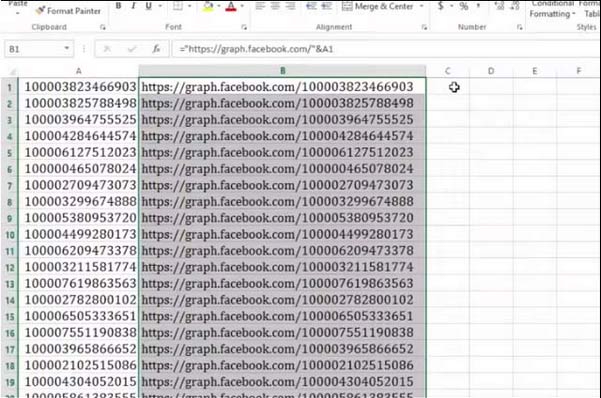Image resolution: width=601 pixels, height=398 pixels.
Task: Open the Fill Color dropdown arrow
Action: coord(219,6)
